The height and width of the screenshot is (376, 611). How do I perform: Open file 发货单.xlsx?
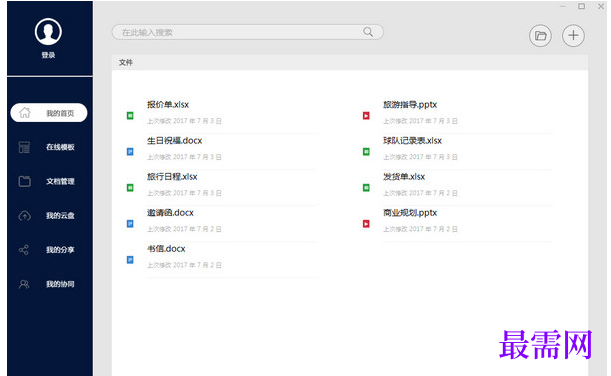coord(404,177)
